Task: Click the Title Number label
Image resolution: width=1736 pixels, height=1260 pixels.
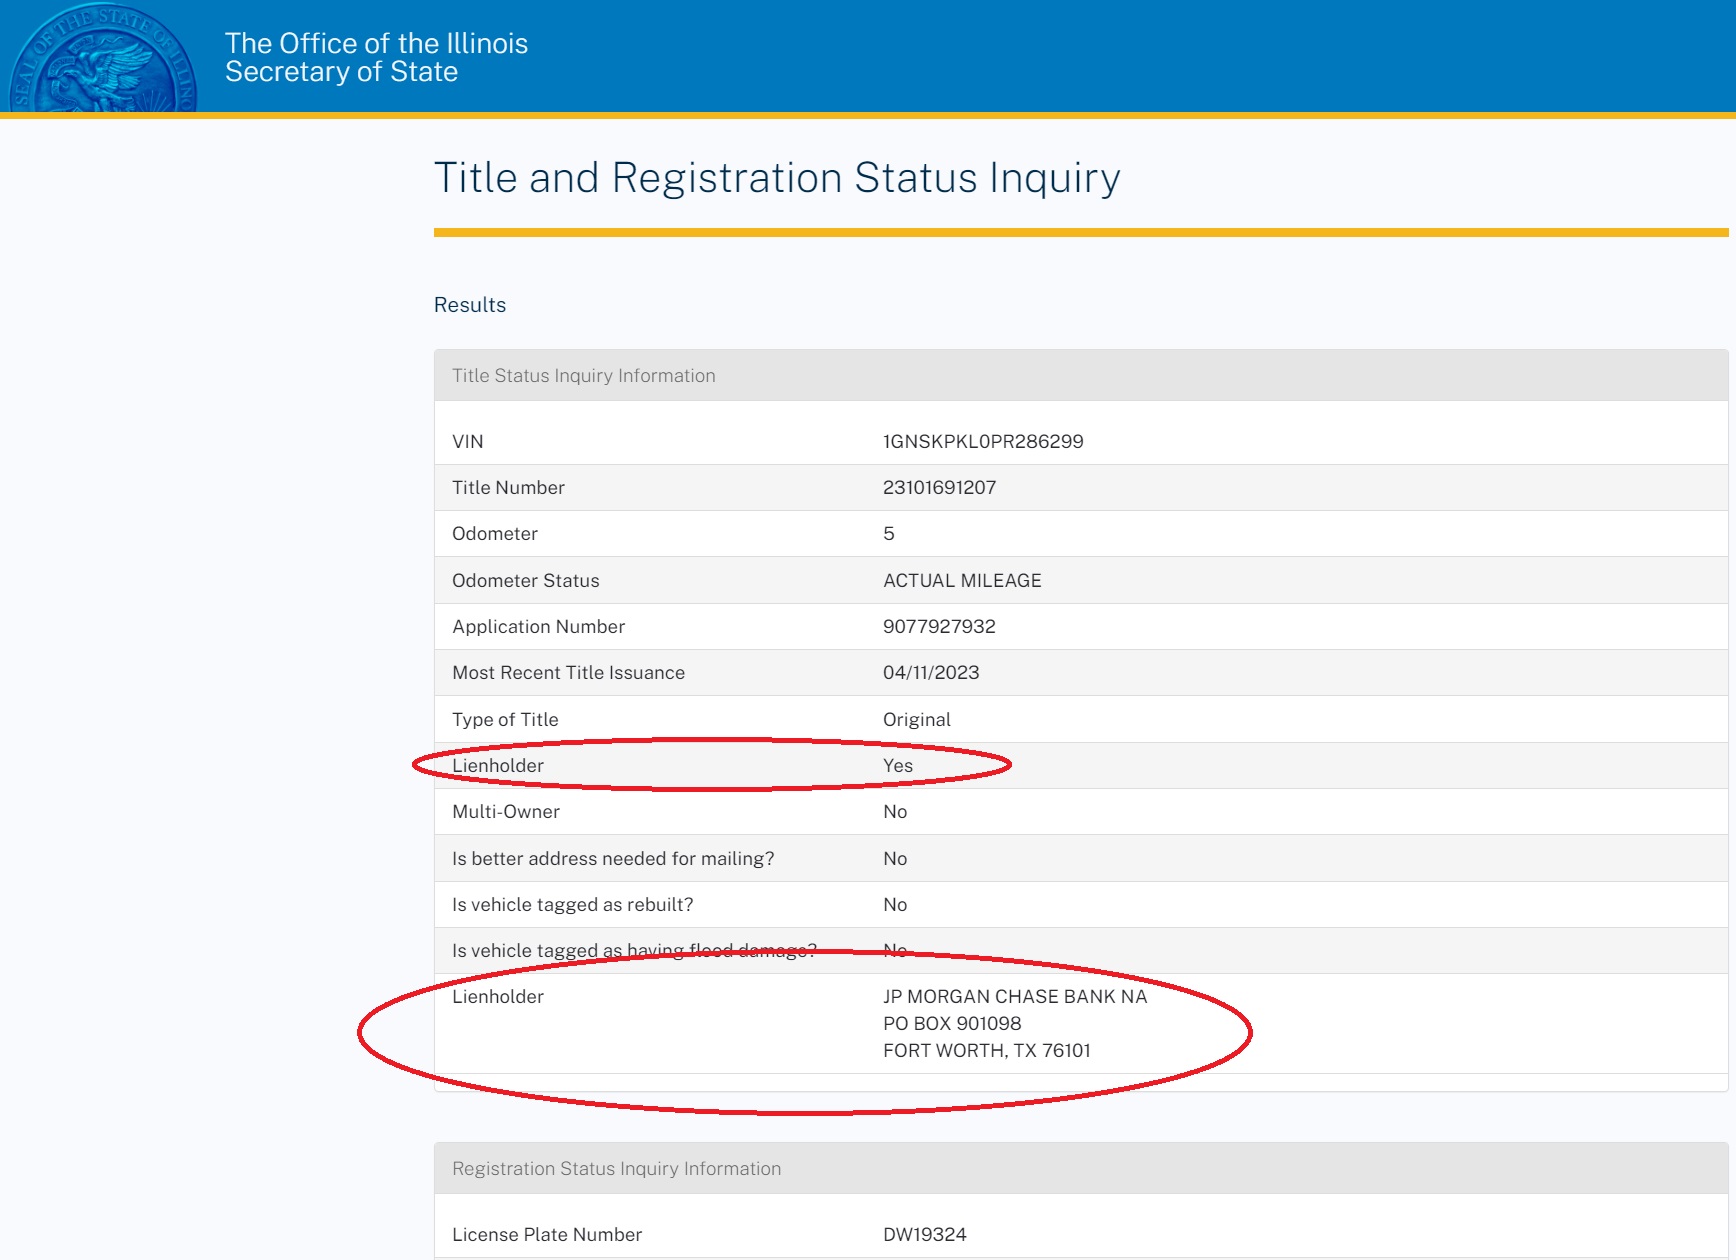Action: coord(508,488)
